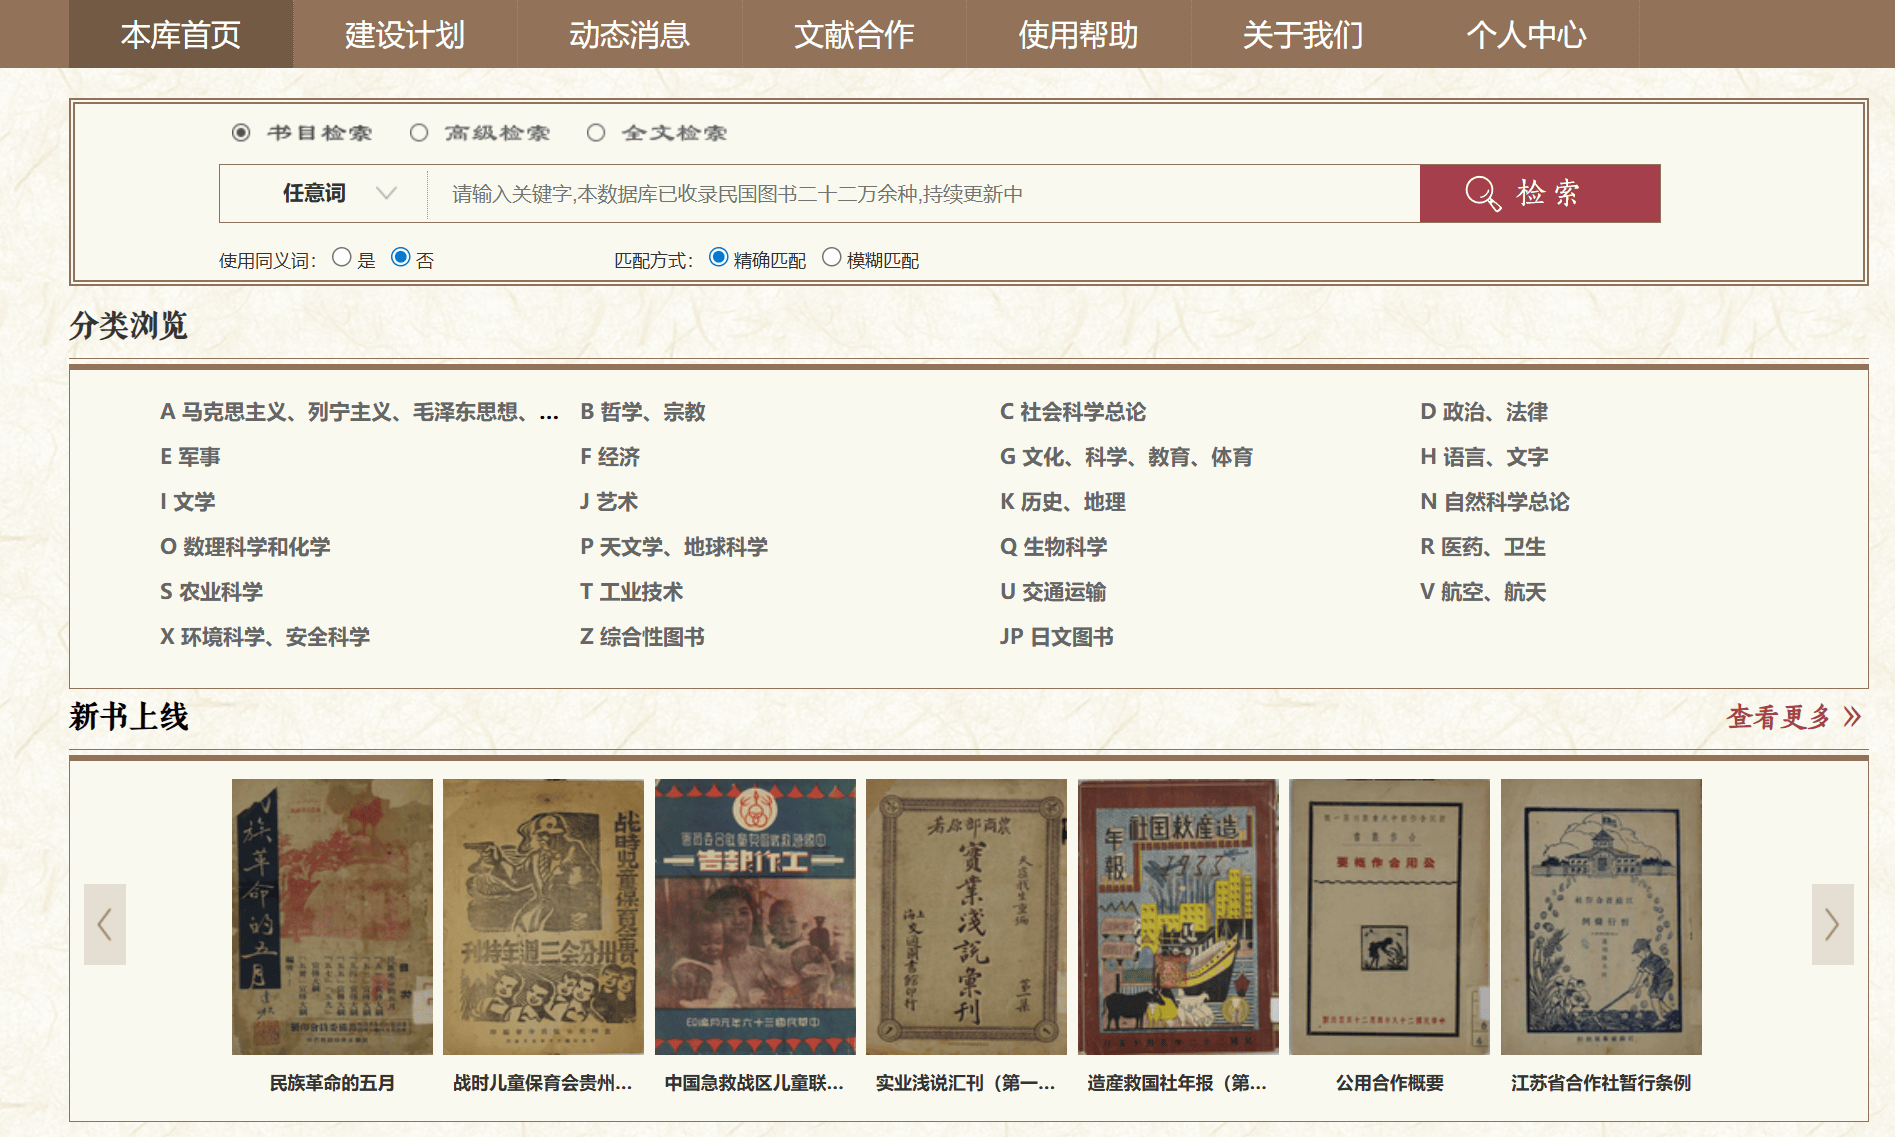Image resolution: width=1895 pixels, height=1137 pixels.
Task: Click the red search button with magnifier
Action: (x=1539, y=193)
